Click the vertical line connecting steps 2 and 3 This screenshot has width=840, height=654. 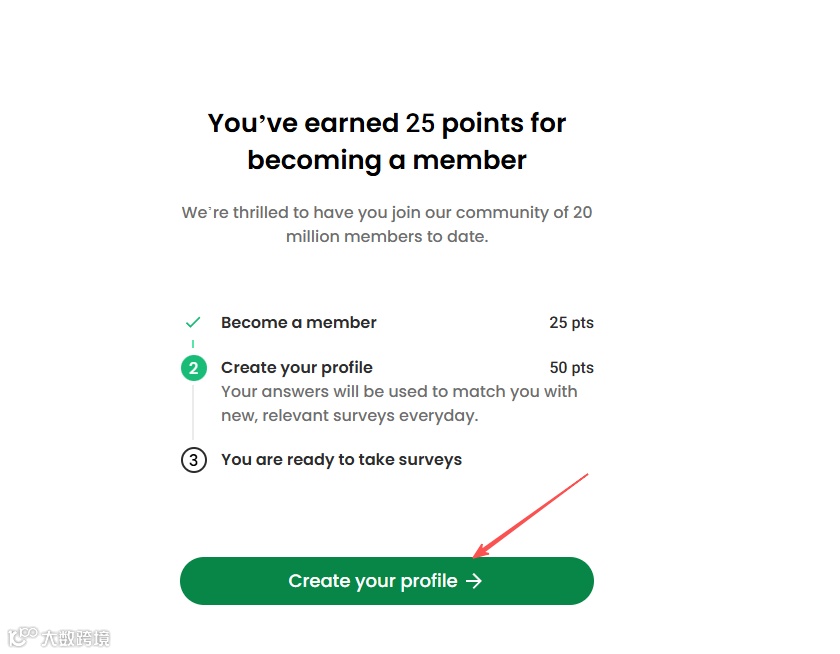[x=193, y=414]
